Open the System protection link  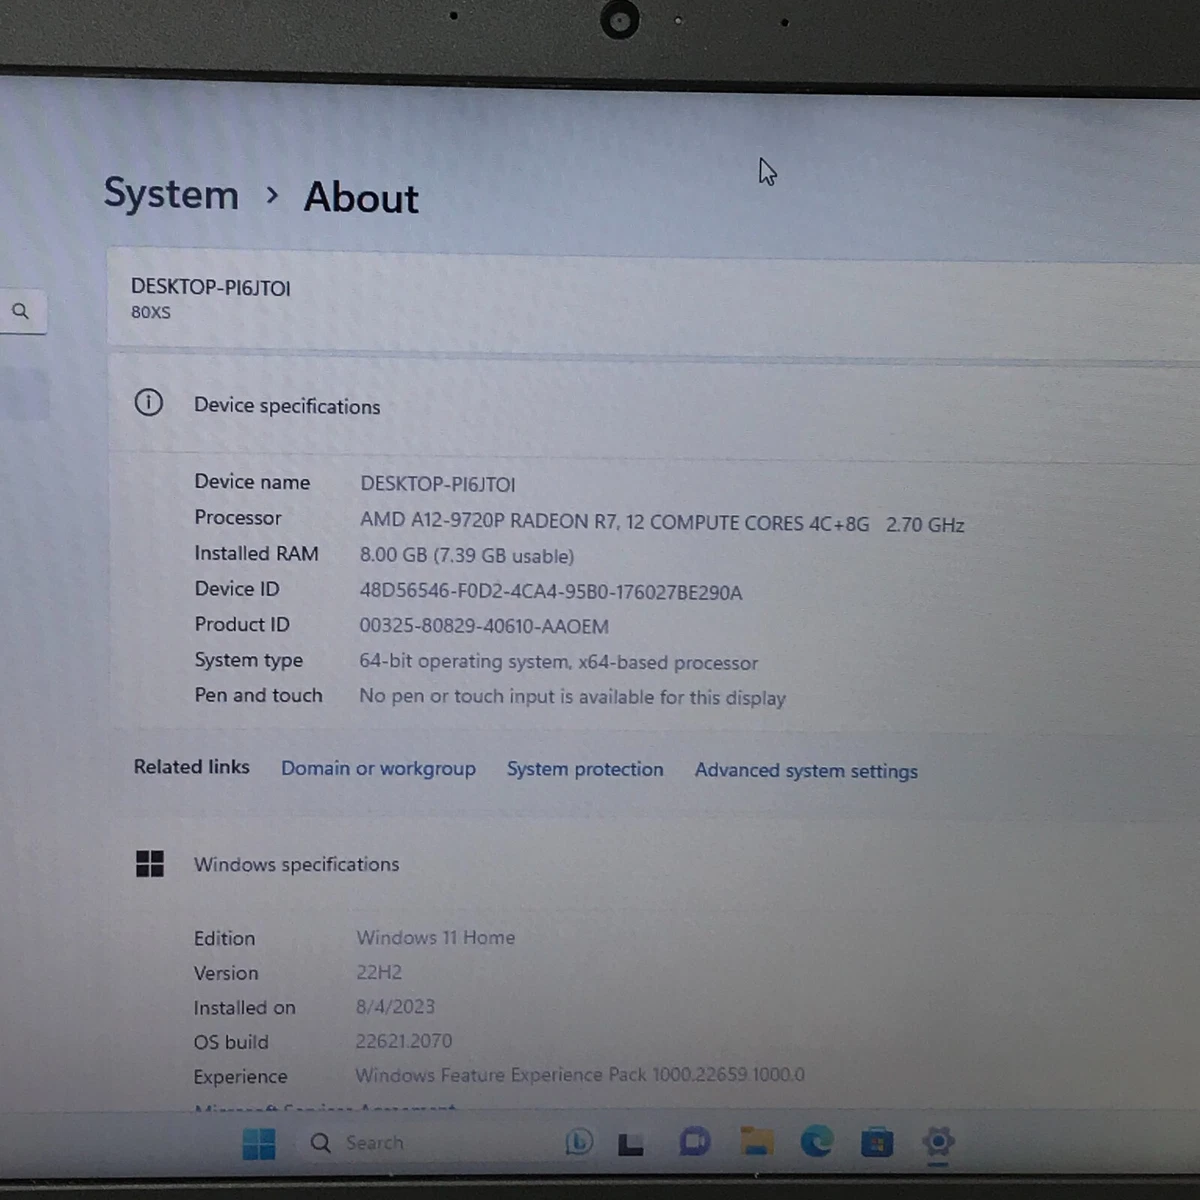[585, 769]
